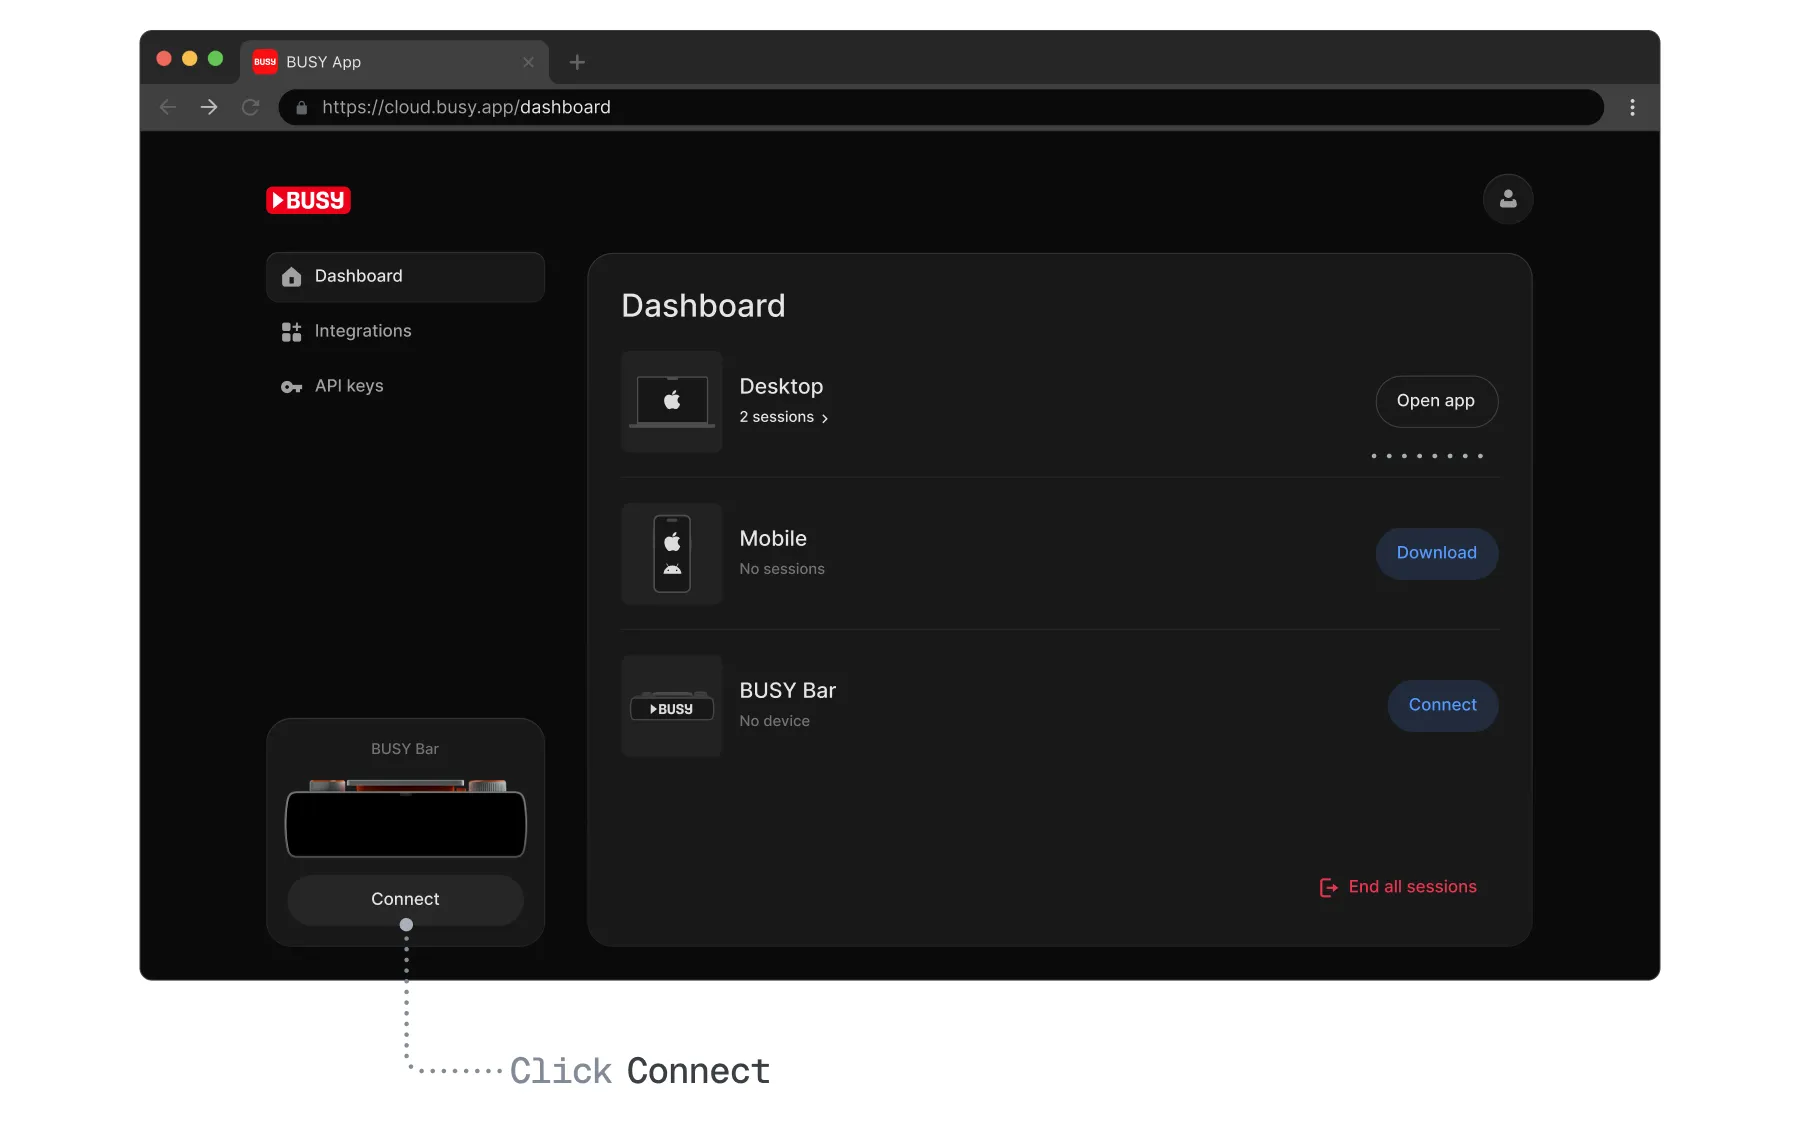Reload the page with the refresh icon
Viewport: 1800px width, 1128px height.
click(251, 107)
